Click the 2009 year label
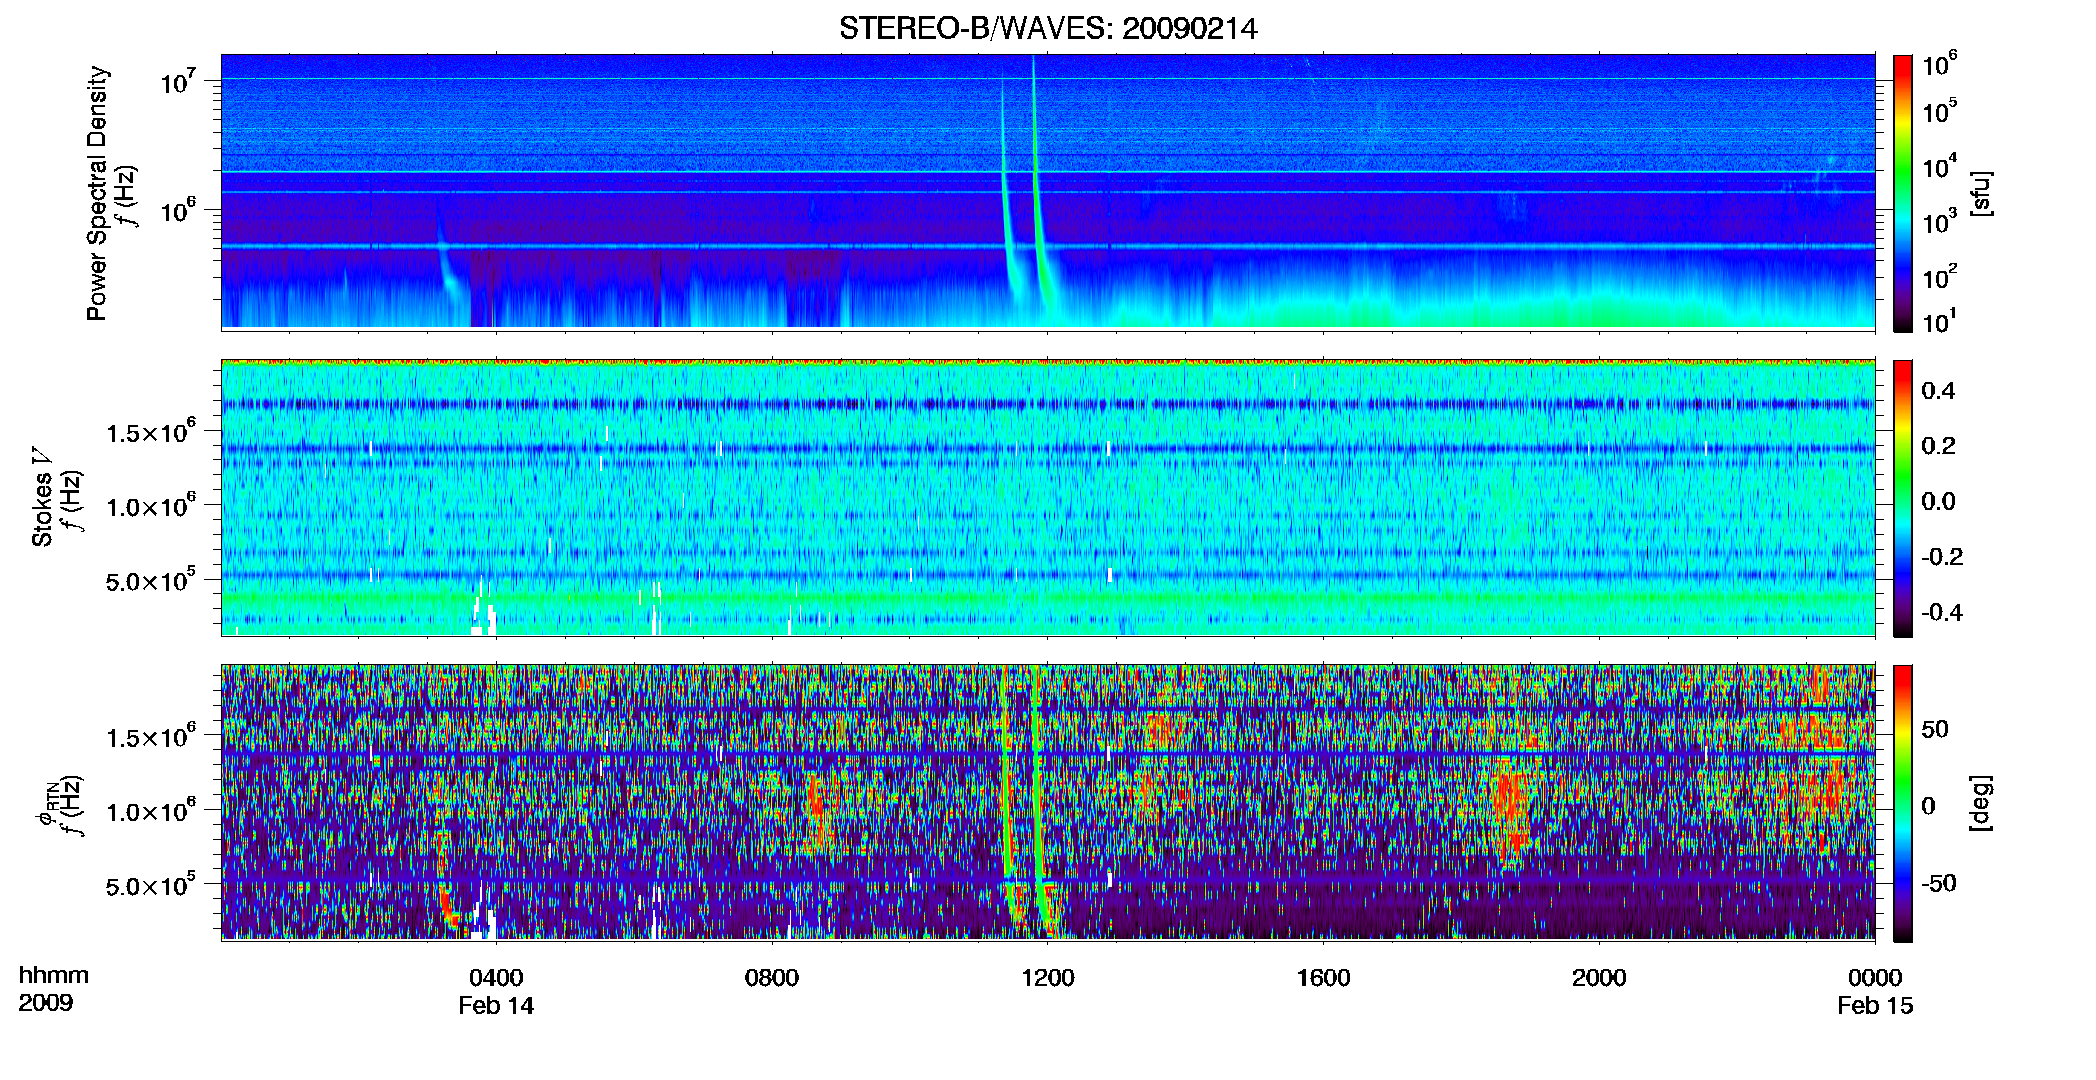The image size is (2096, 1080). tap(45, 1003)
